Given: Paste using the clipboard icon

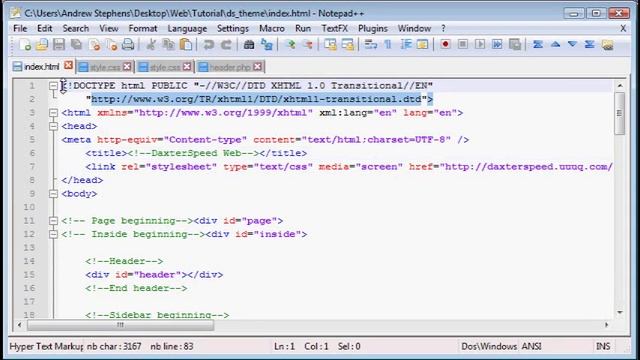Looking at the screenshot, I should click(186, 44).
